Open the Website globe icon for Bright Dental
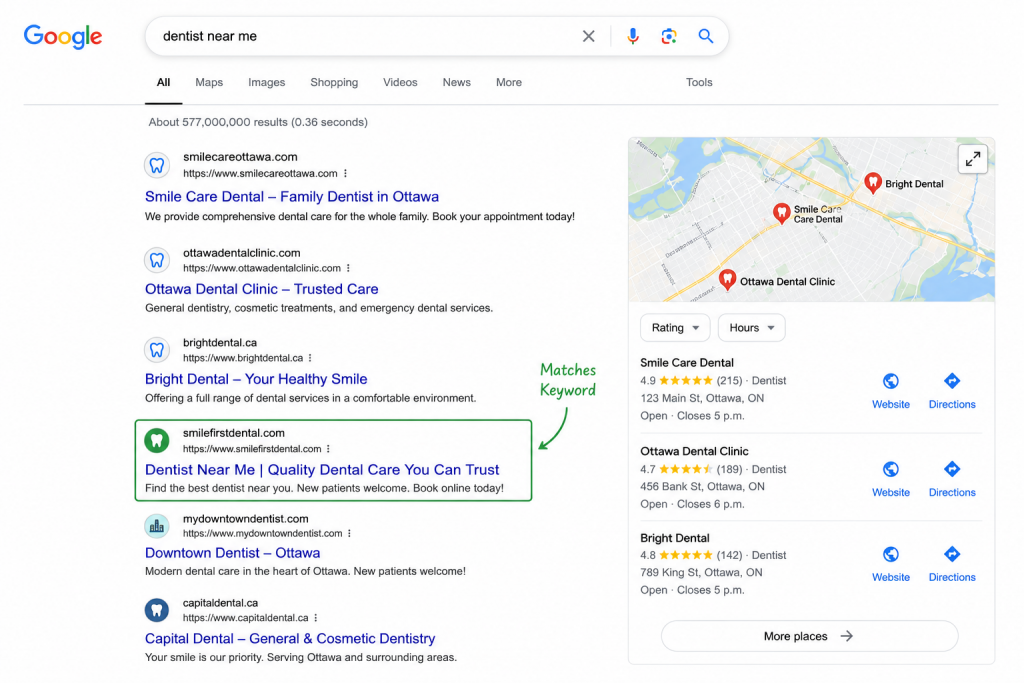 [x=890, y=554]
